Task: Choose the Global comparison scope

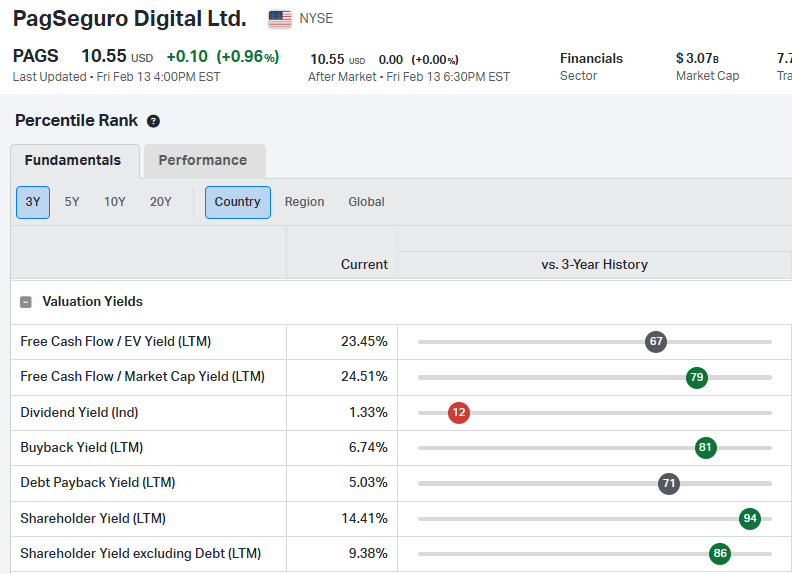Action: [366, 202]
